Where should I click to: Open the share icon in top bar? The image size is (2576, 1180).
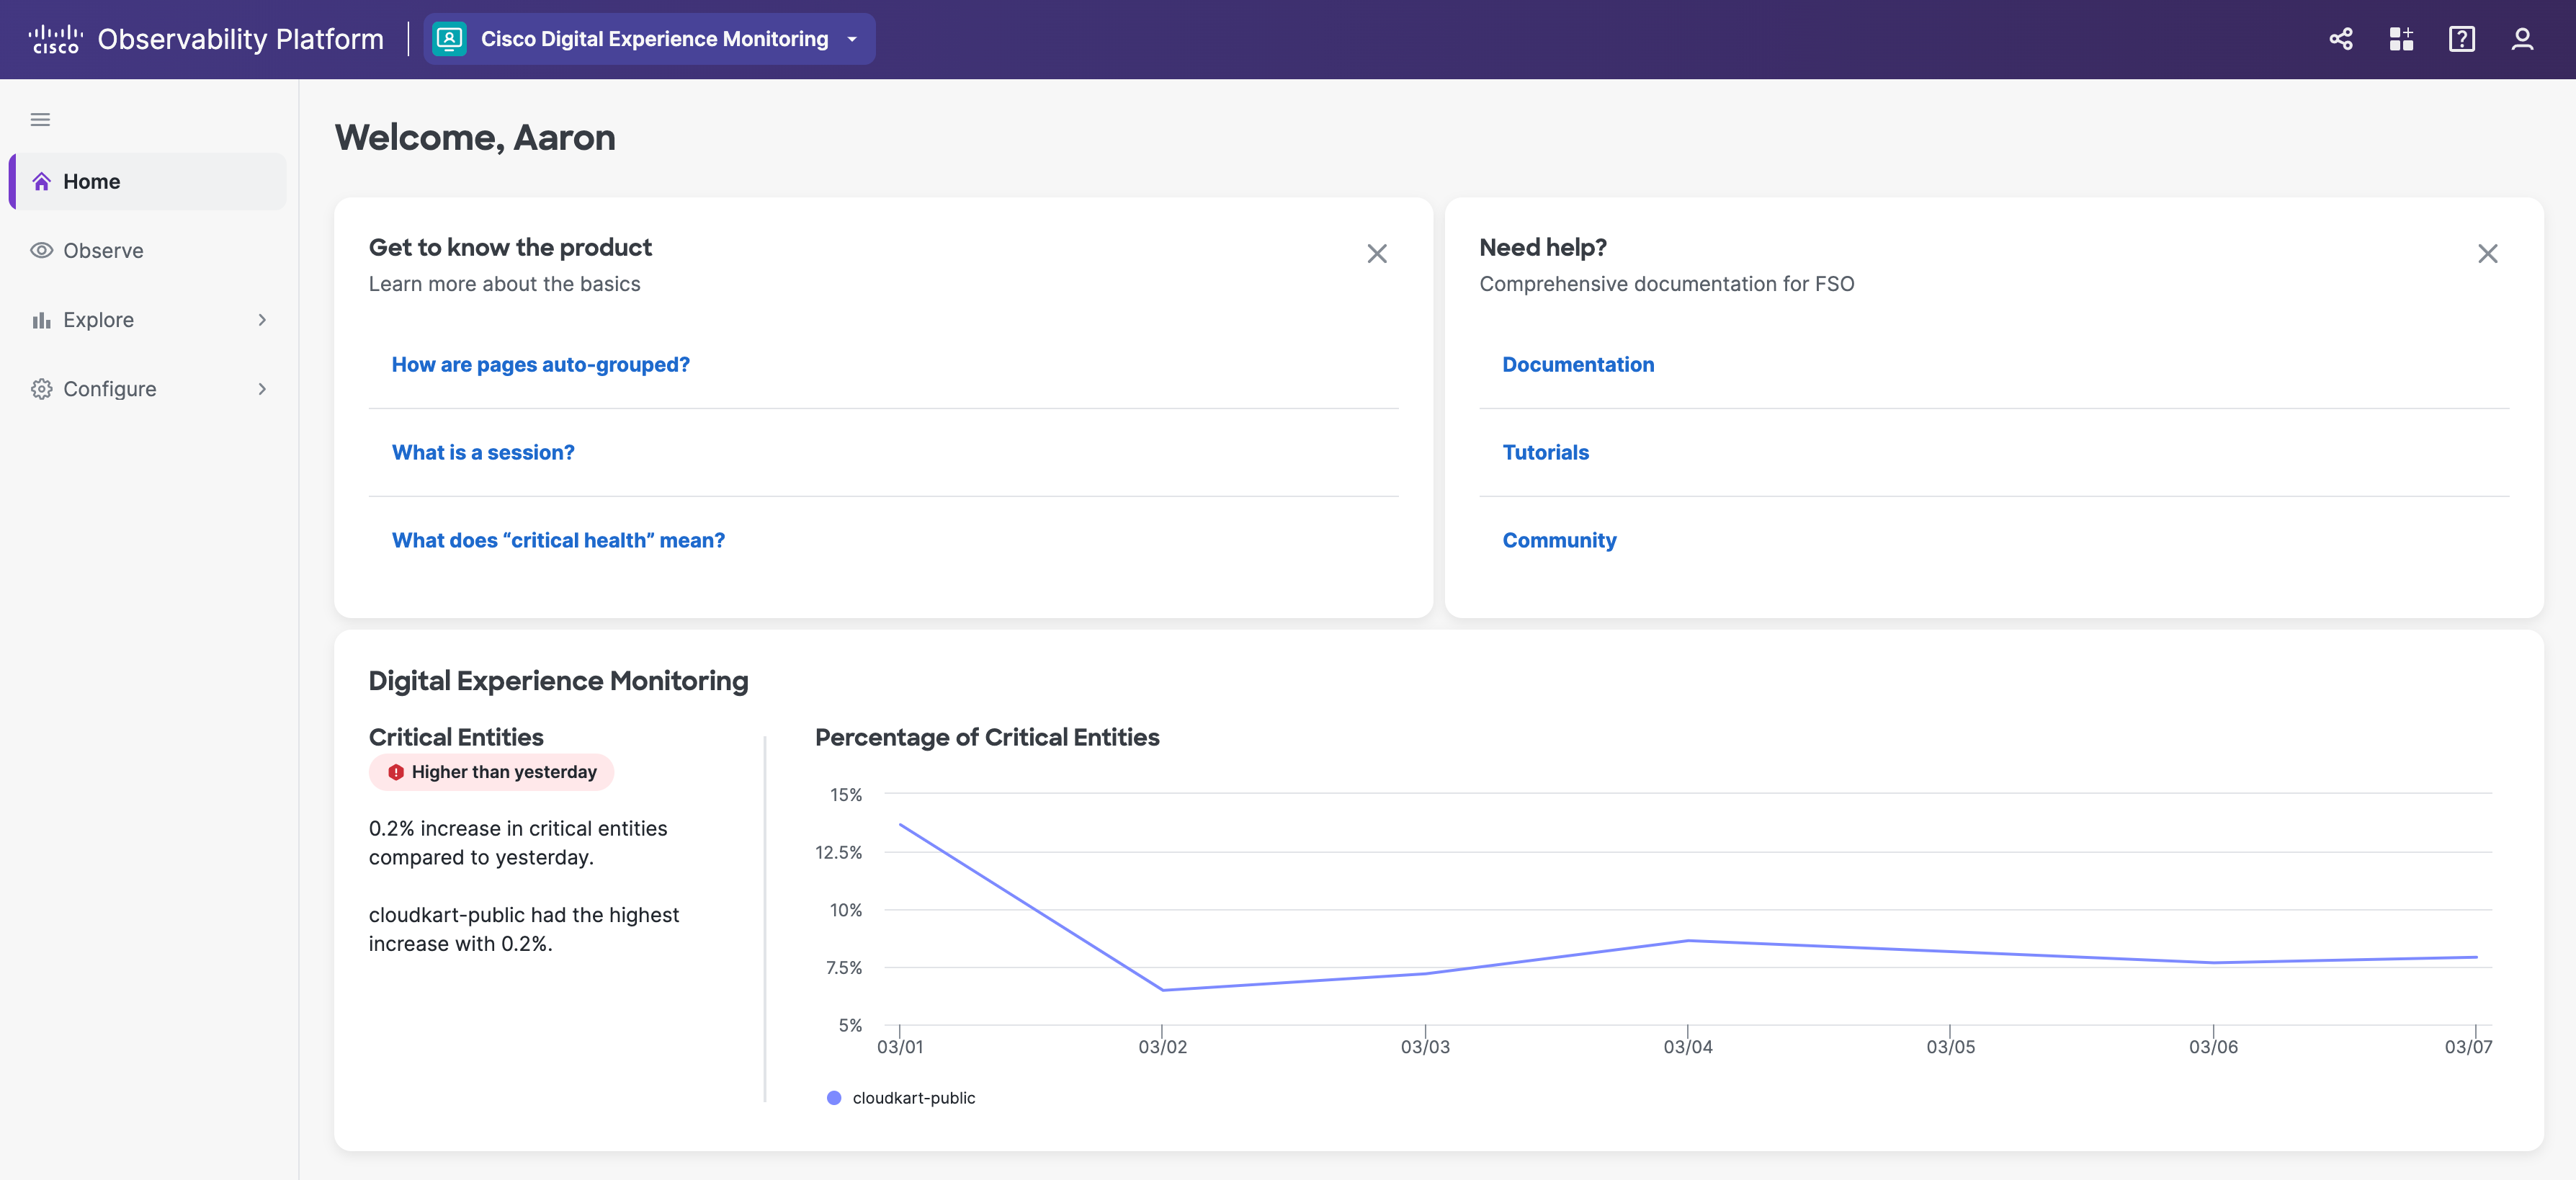click(2340, 39)
